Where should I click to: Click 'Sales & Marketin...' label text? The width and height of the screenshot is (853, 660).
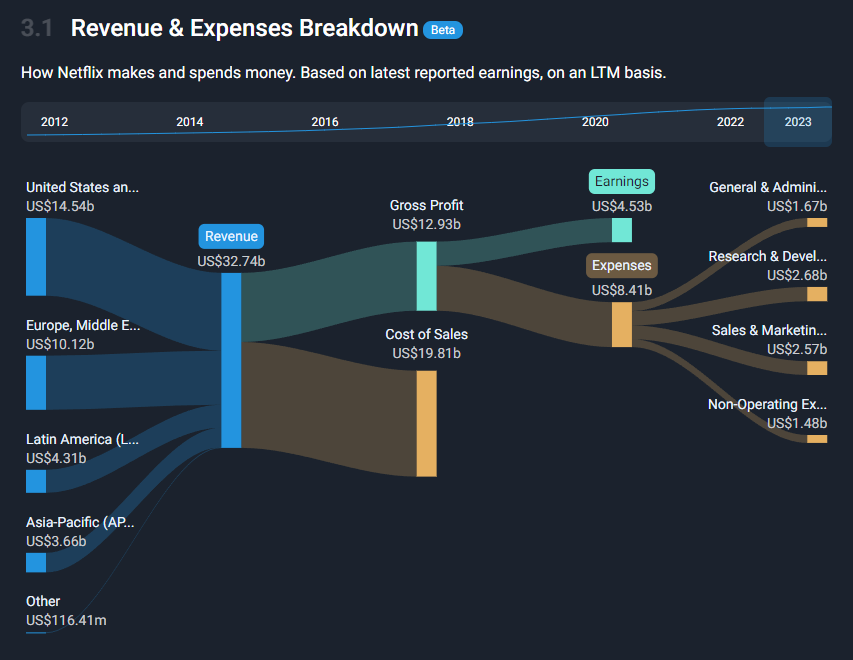(769, 330)
